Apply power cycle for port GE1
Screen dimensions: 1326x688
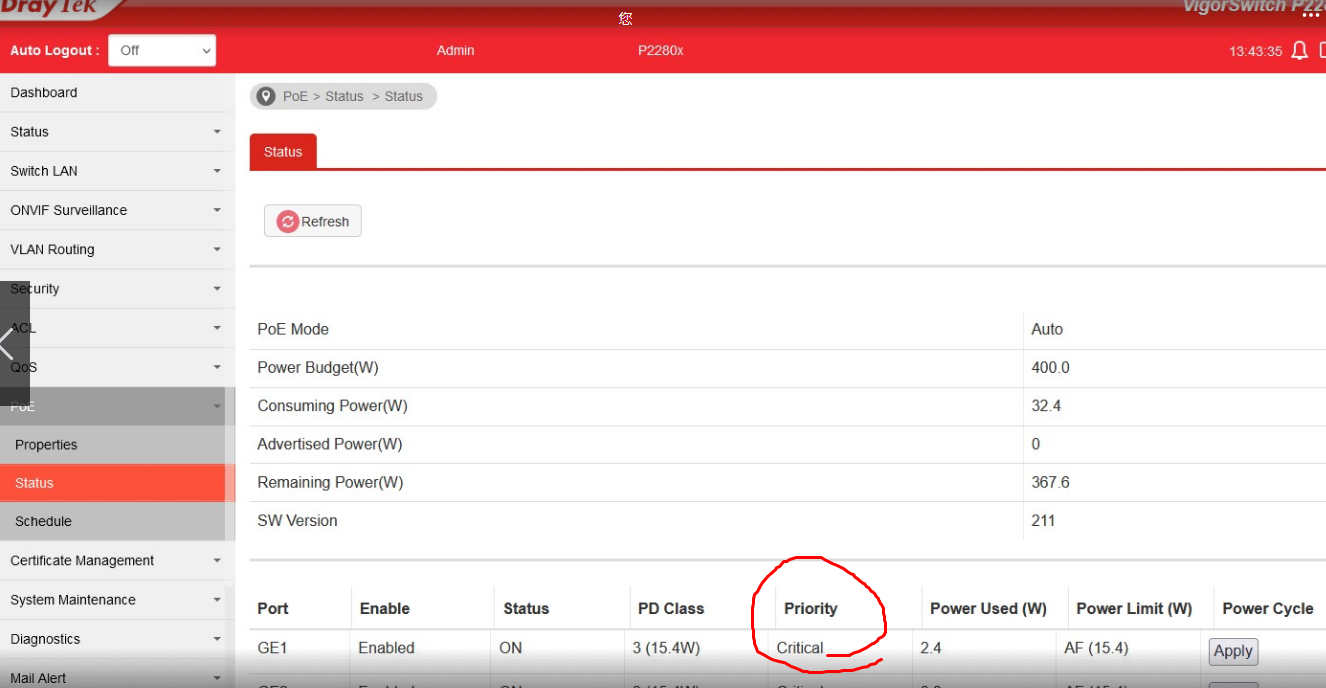(1232, 651)
